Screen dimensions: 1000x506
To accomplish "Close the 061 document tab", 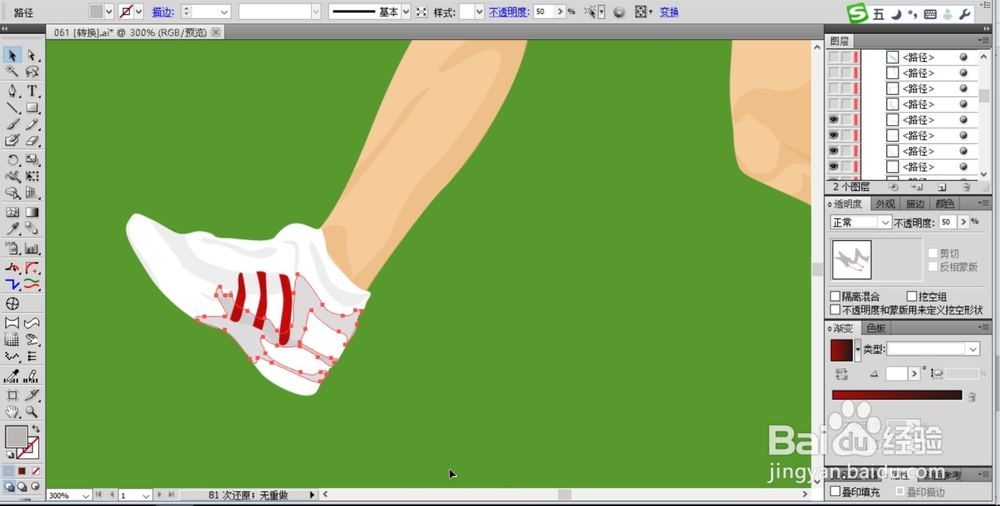I will click(216, 33).
